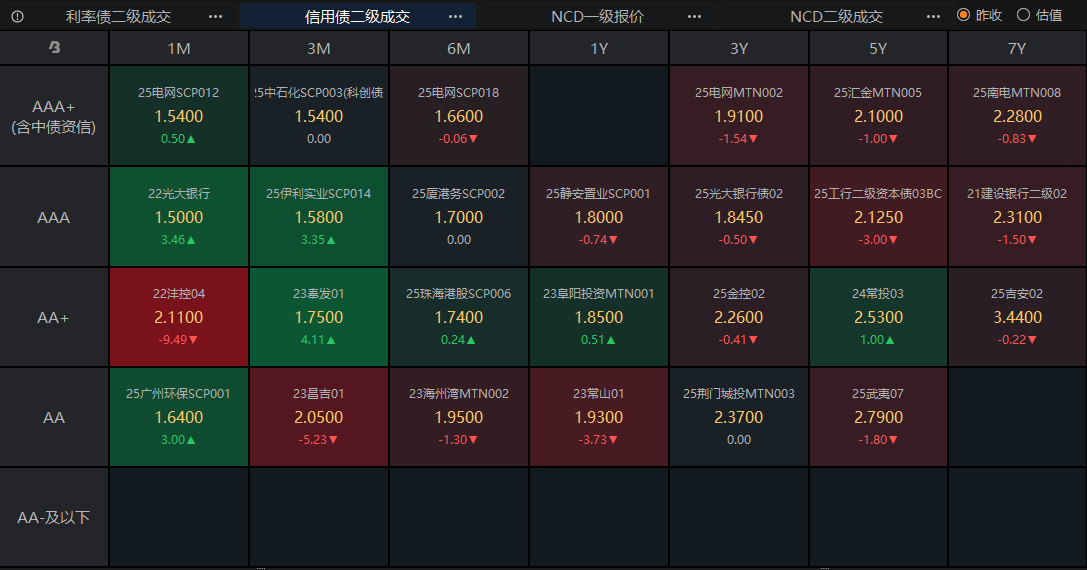Switch to the NCD一级报价 tab
Image resolution: width=1087 pixels, height=570 pixels.
tap(597, 16)
